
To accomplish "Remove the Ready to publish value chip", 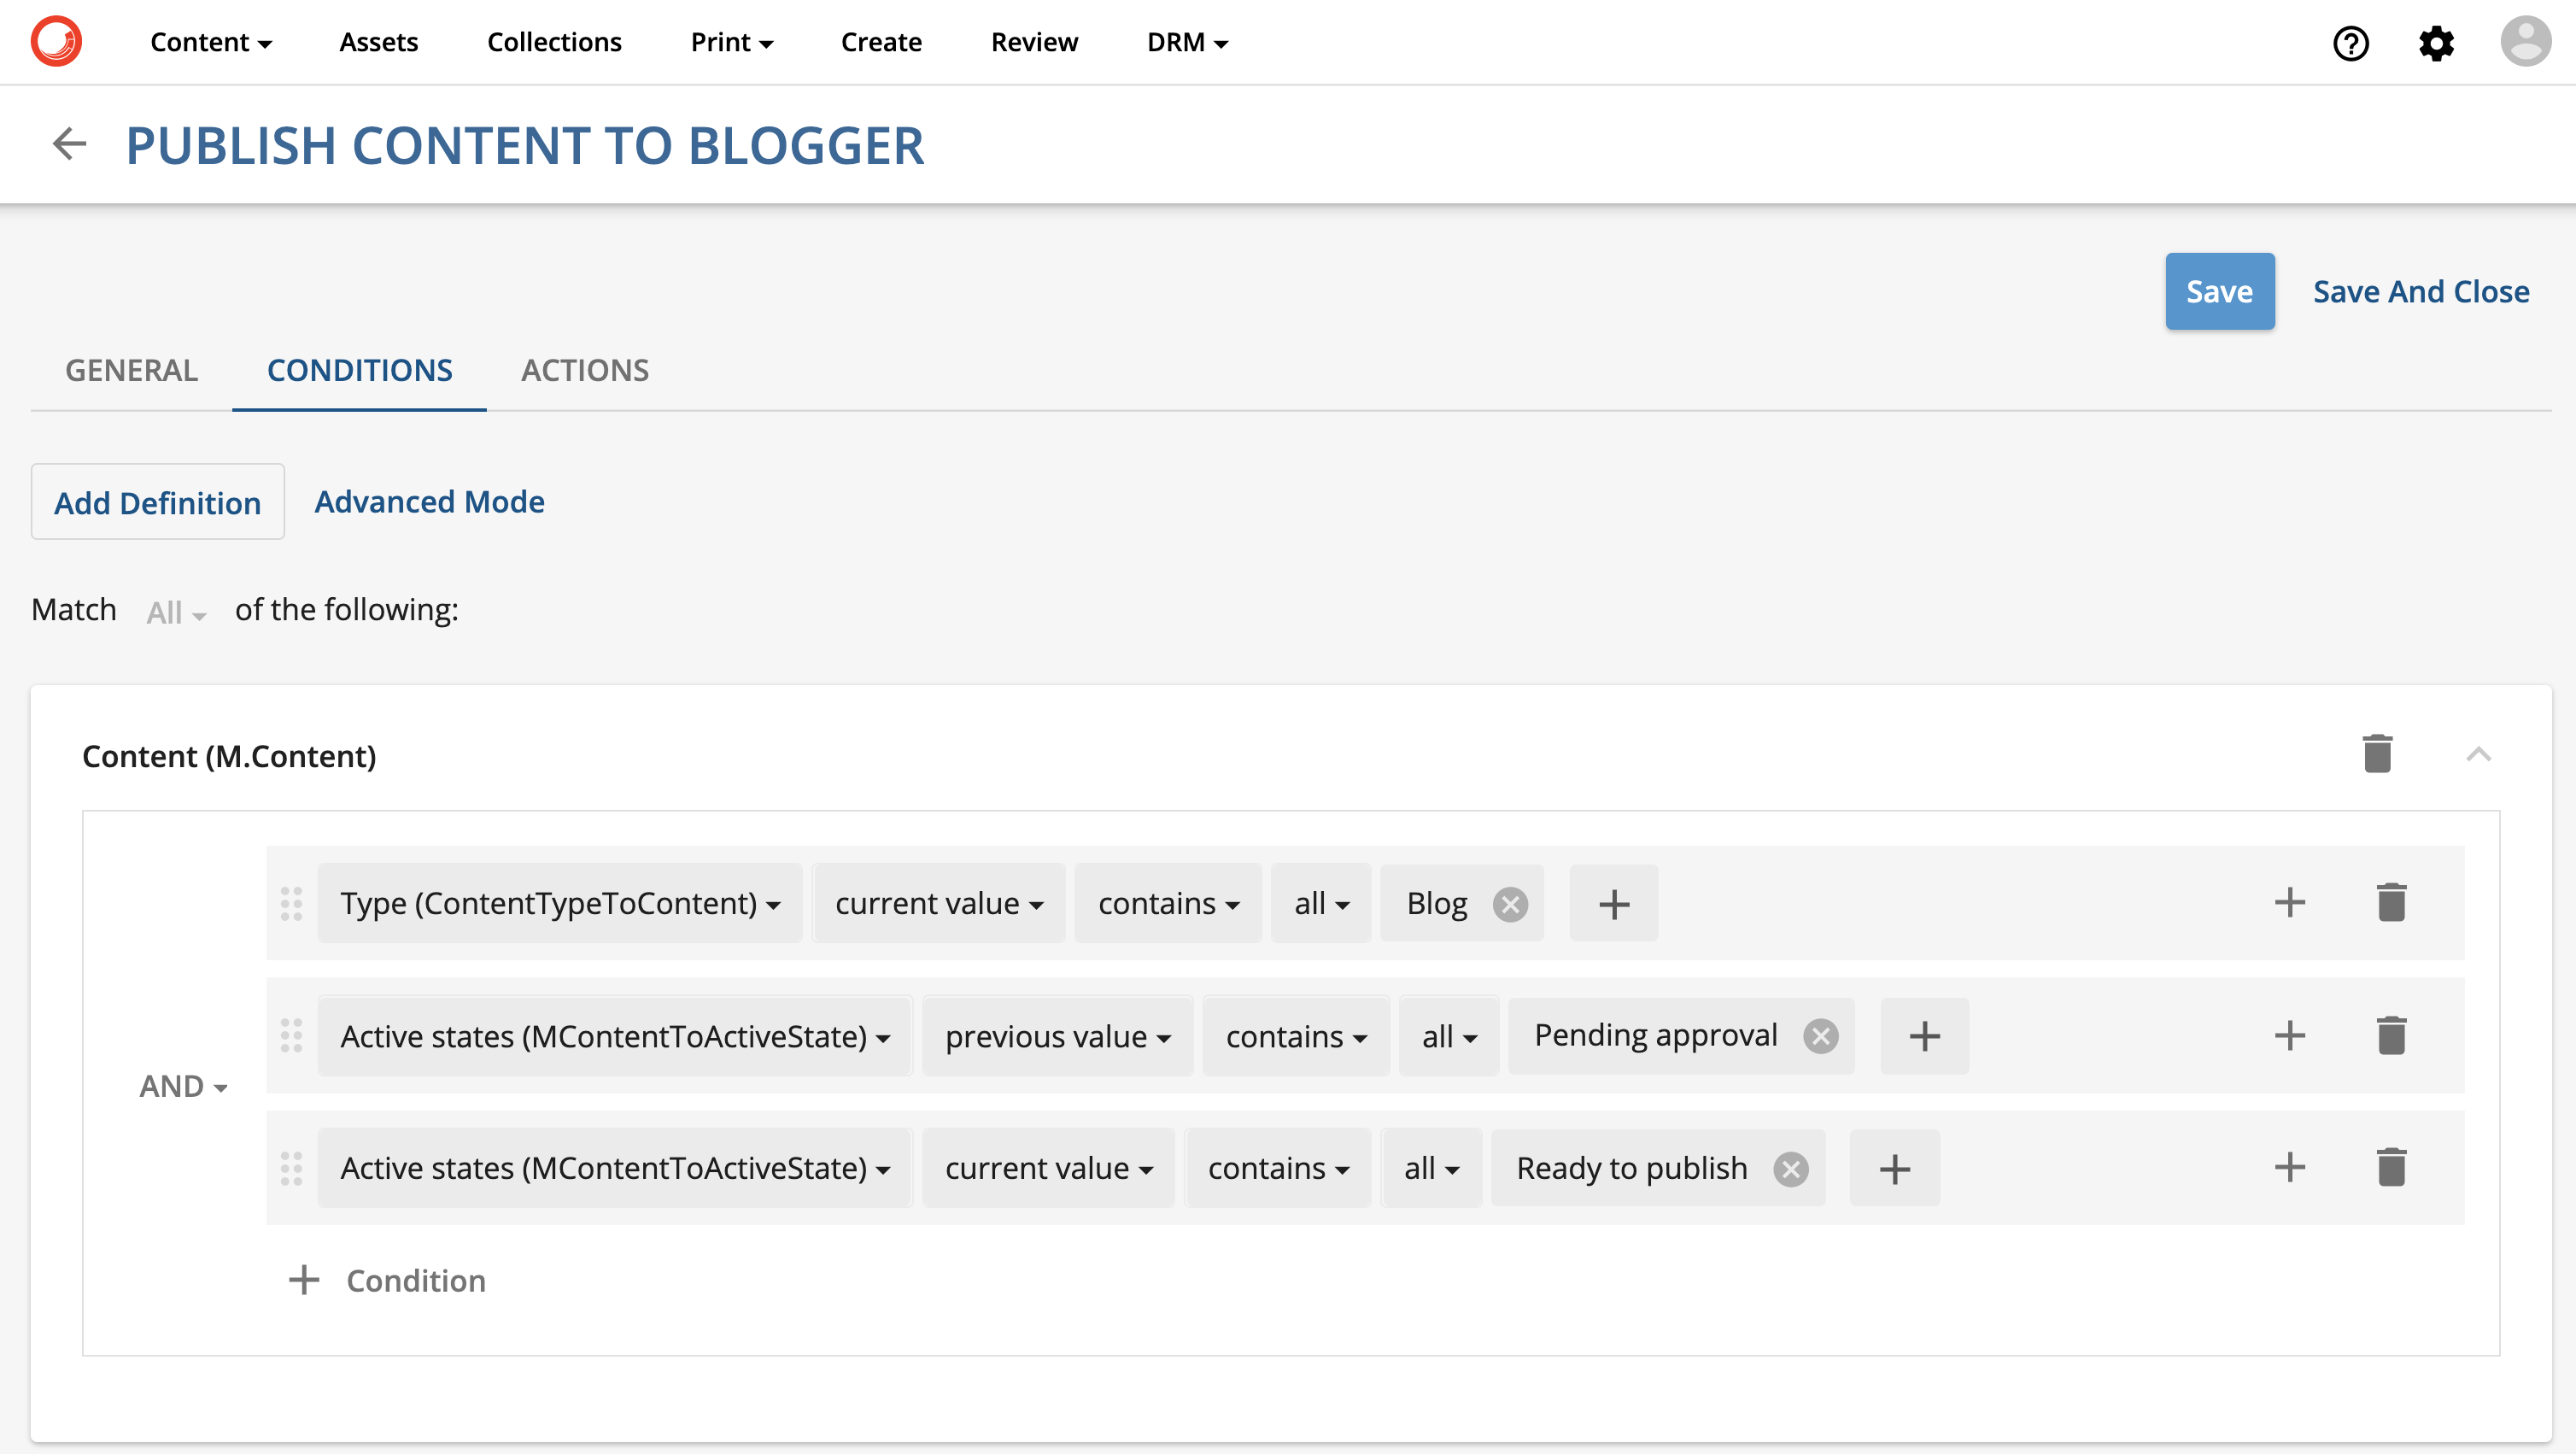I will [x=1790, y=1168].
